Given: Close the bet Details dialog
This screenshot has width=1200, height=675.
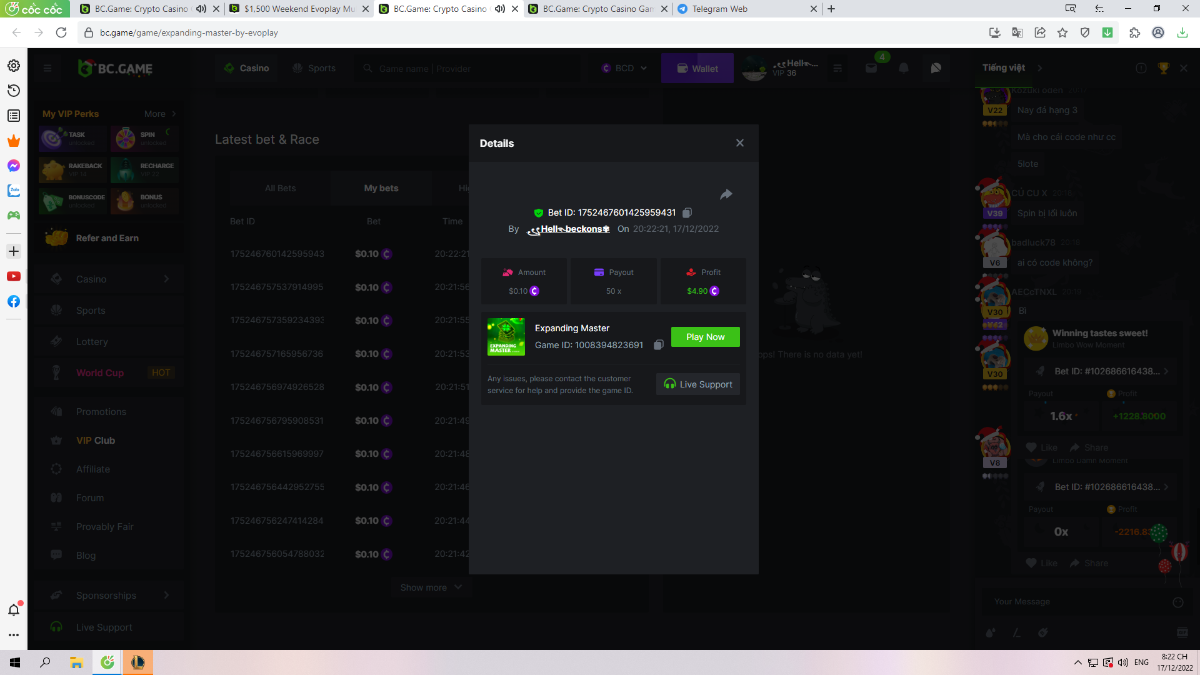Looking at the screenshot, I should (x=740, y=143).
